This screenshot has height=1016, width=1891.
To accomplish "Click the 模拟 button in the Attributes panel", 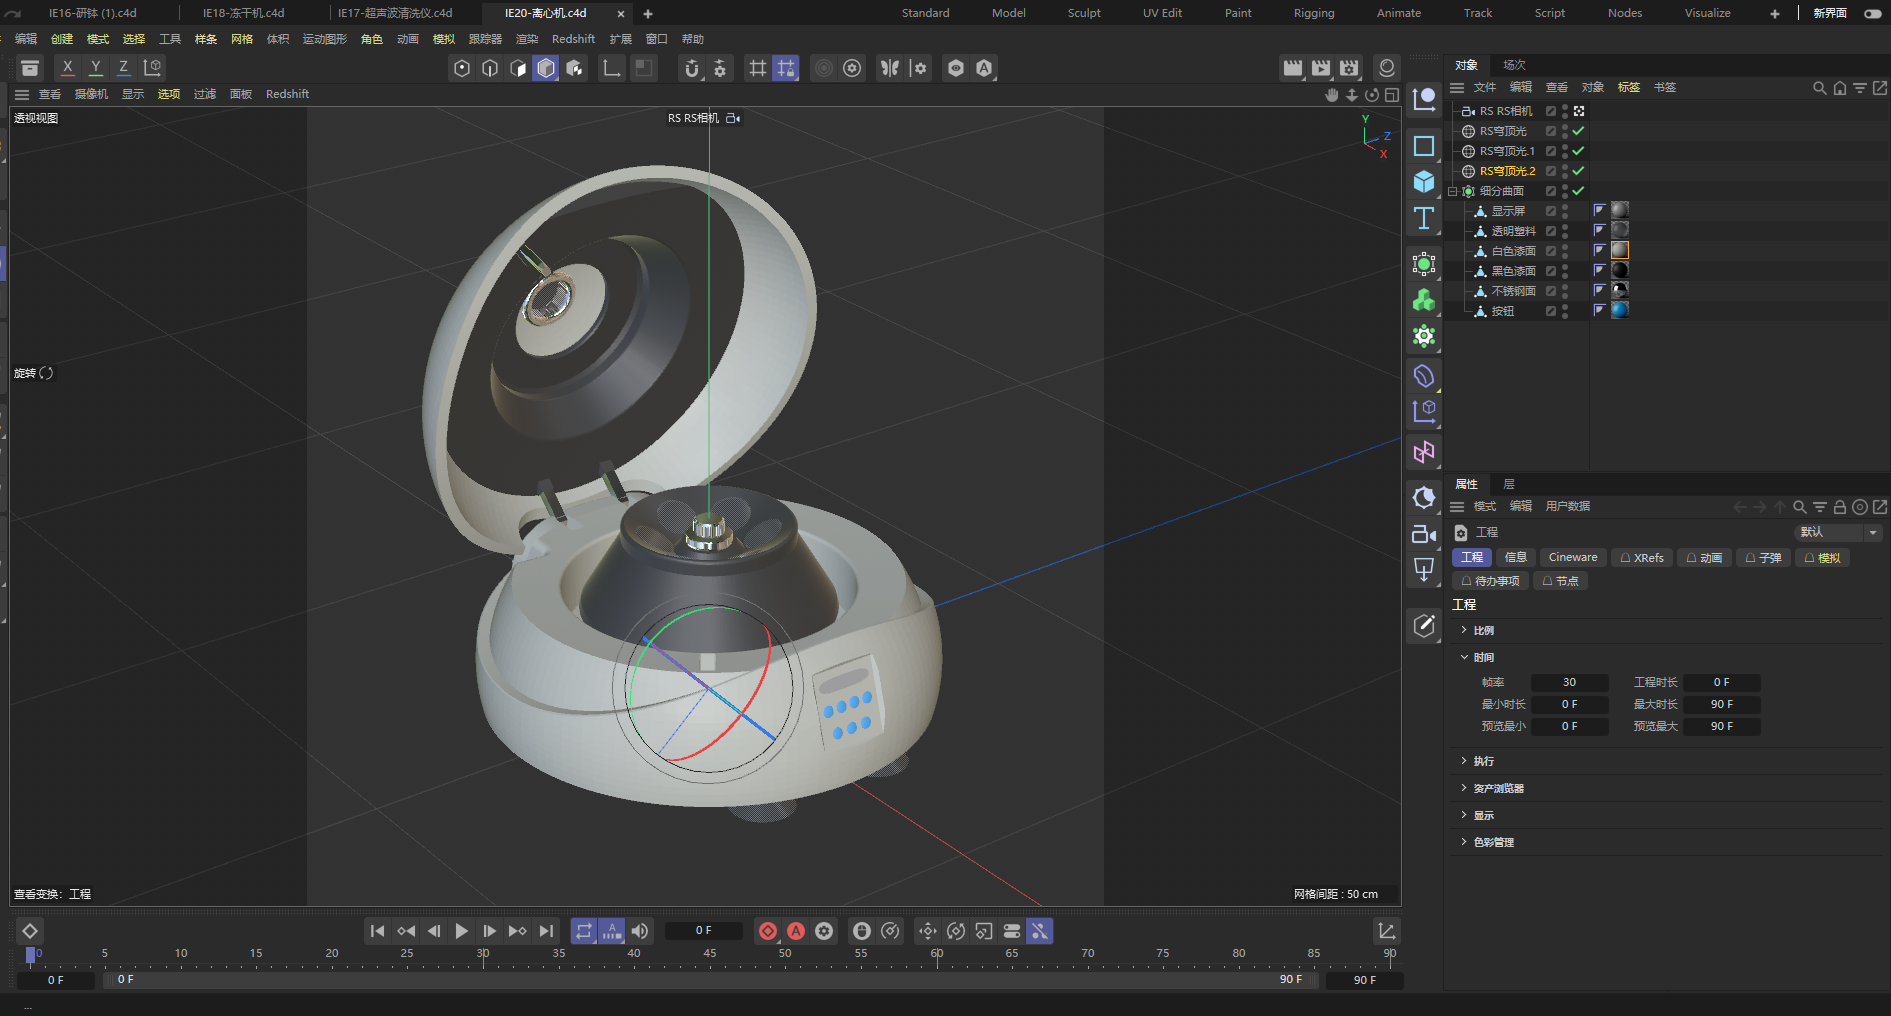I will [x=1822, y=558].
